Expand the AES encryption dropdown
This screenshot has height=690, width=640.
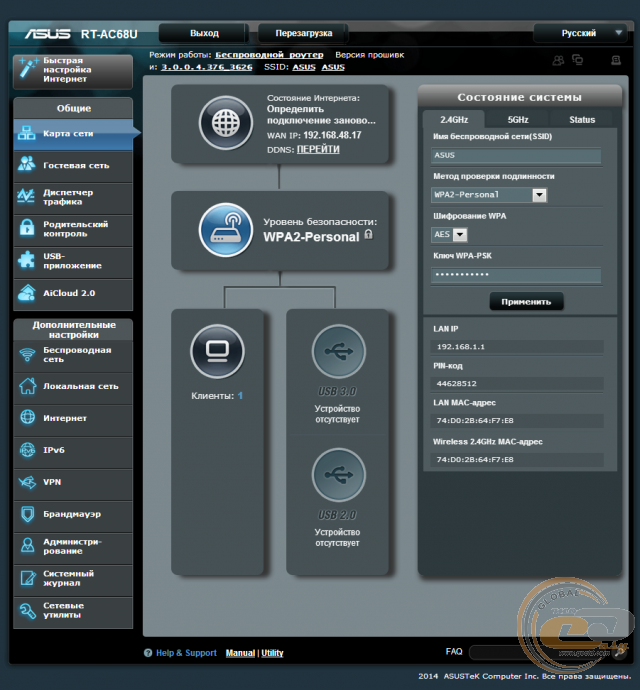coord(460,235)
